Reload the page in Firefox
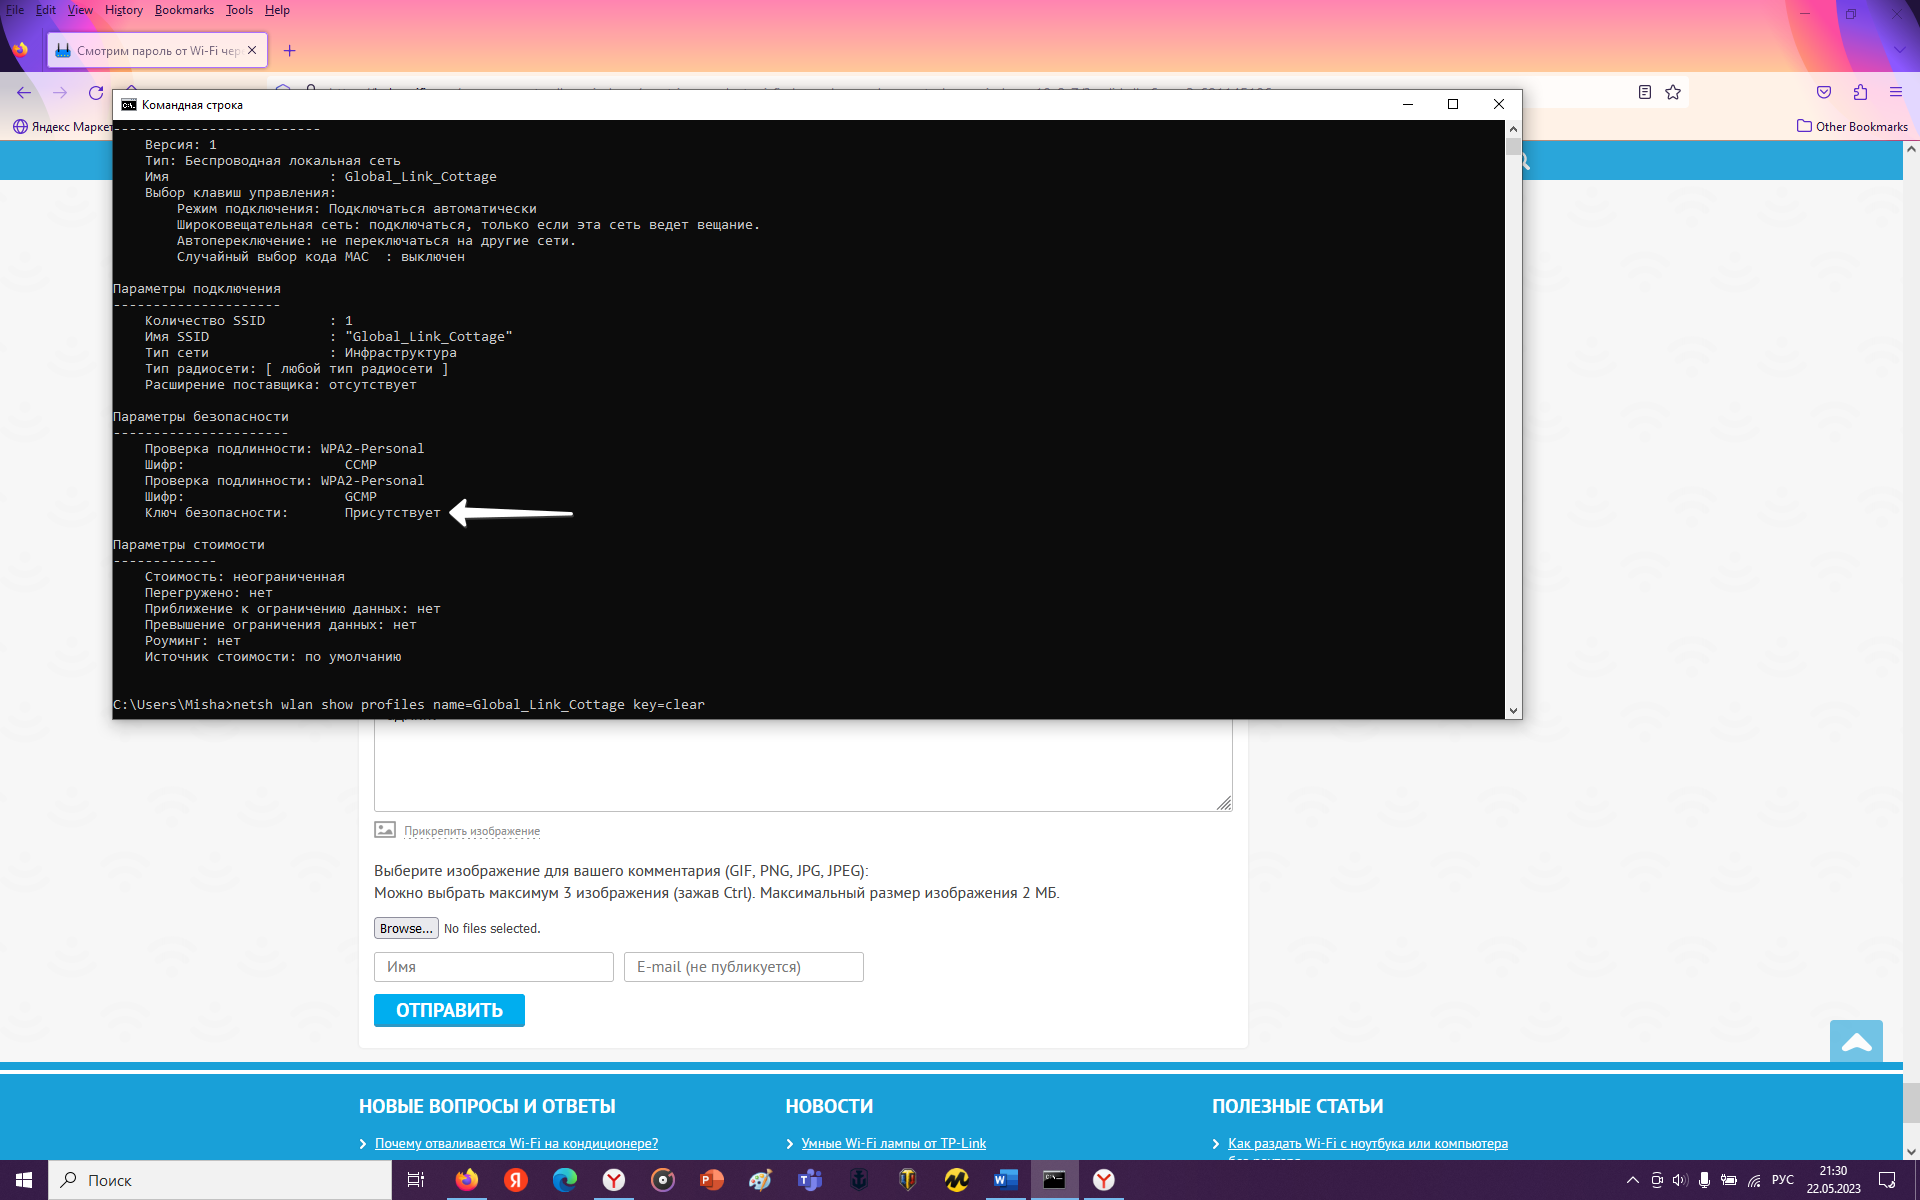Viewport: 1920px width, 1200px height. 96,92
